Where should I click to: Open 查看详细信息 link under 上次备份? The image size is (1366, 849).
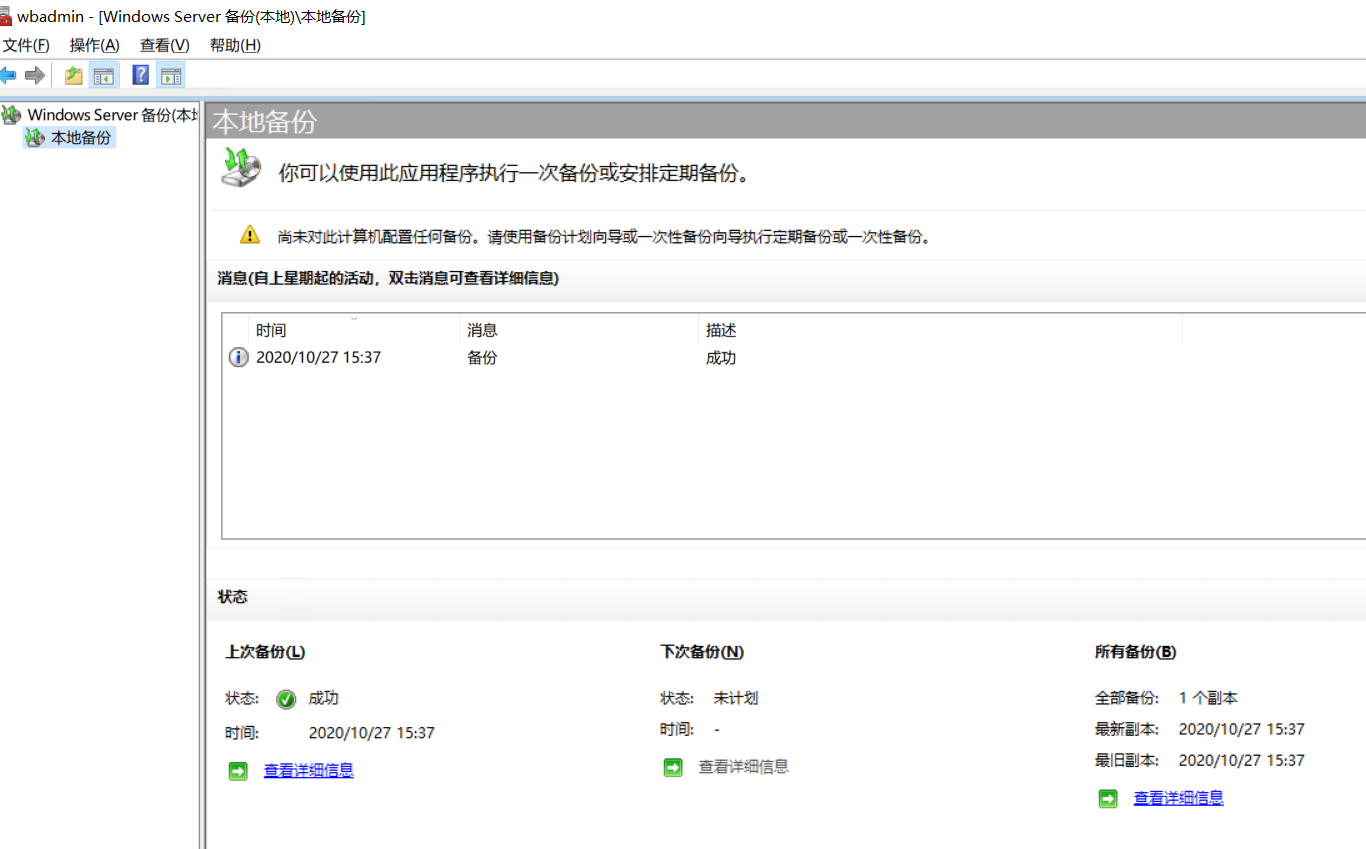pyautogui.click(x=308, y=770)
